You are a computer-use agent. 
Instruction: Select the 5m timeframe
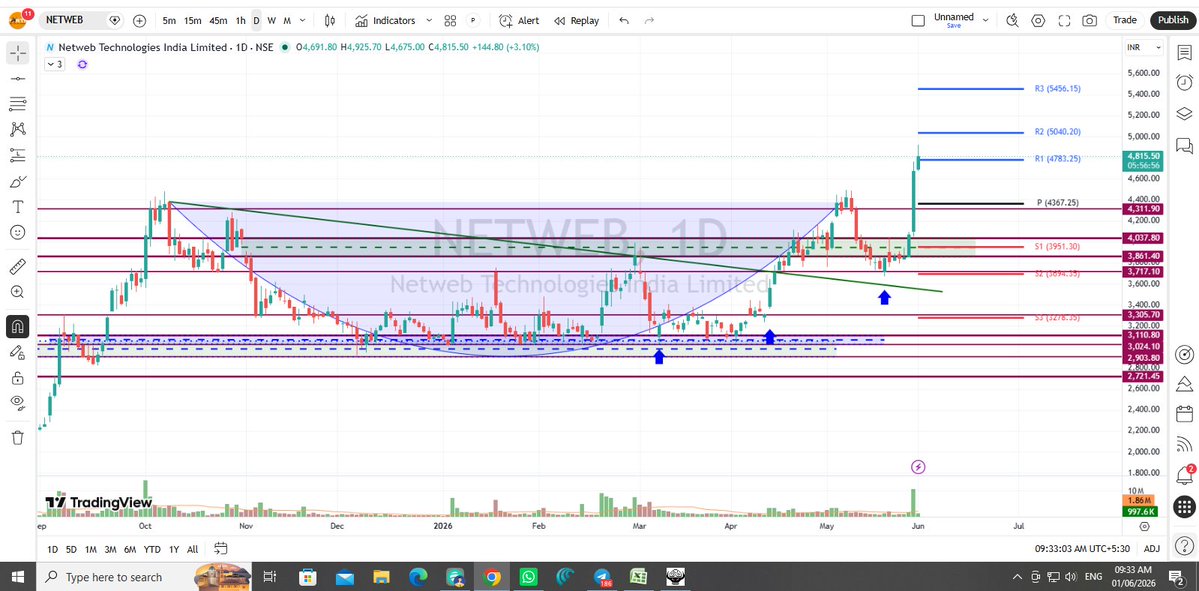pyautogui.click(x=169, y=21)
